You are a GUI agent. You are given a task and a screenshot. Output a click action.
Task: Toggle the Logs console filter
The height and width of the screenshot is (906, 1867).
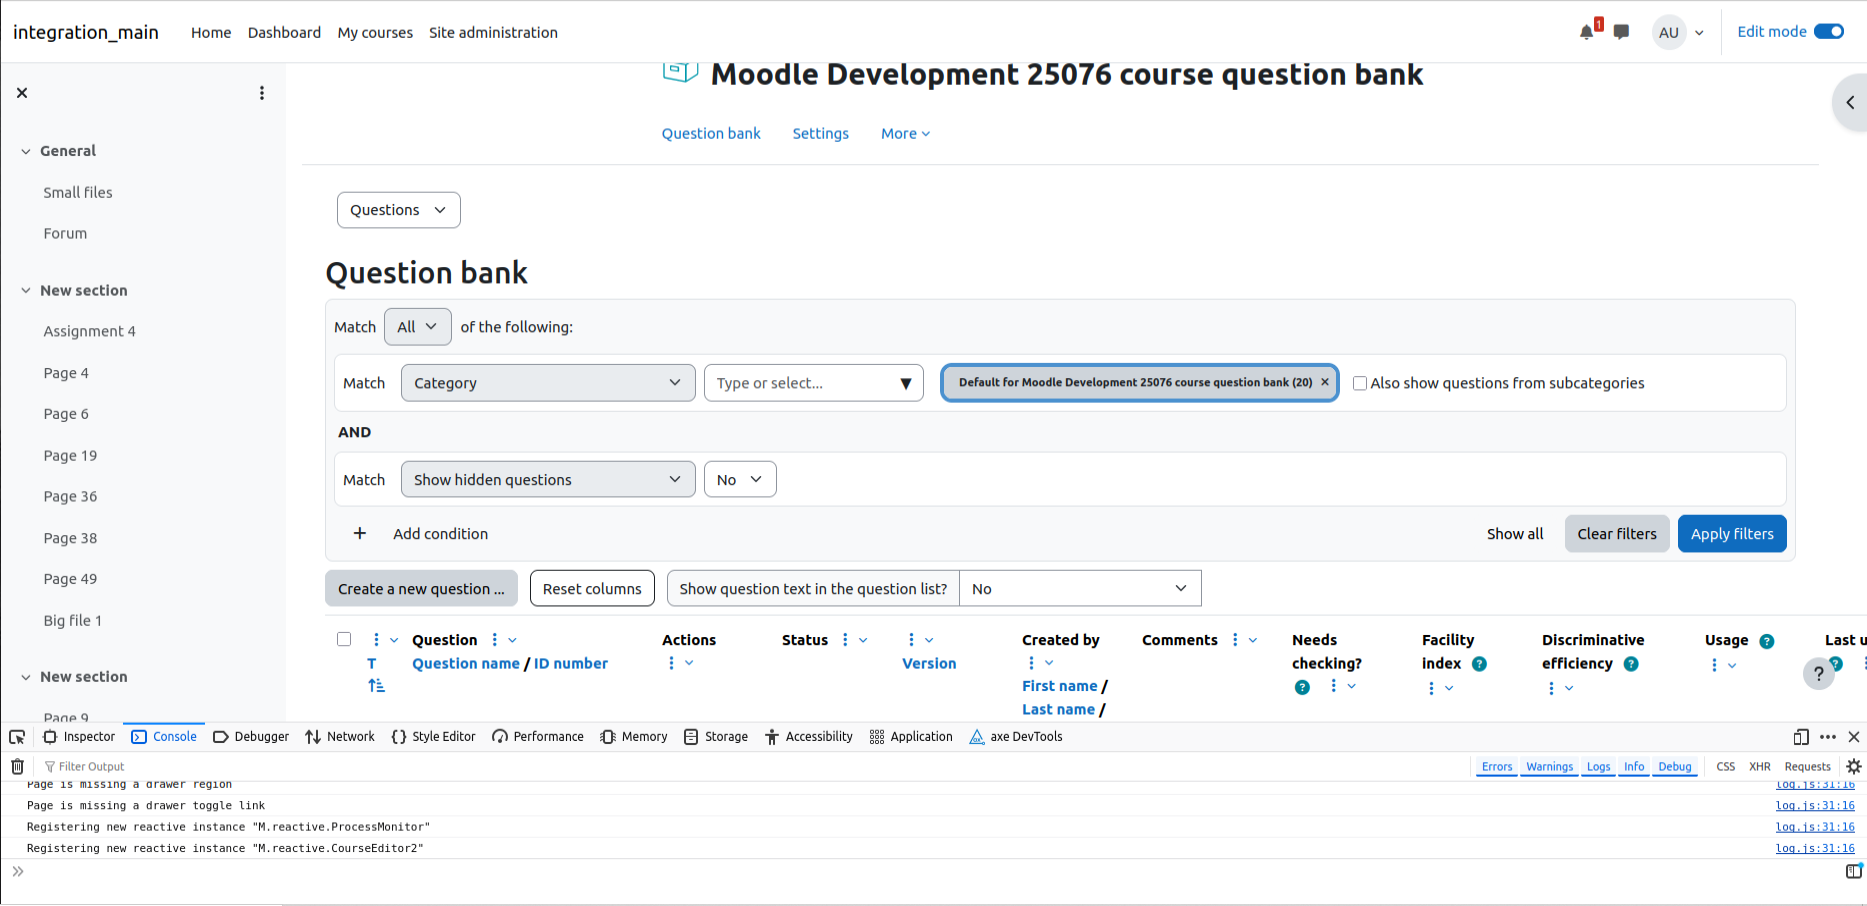[x=1598, y=767]
